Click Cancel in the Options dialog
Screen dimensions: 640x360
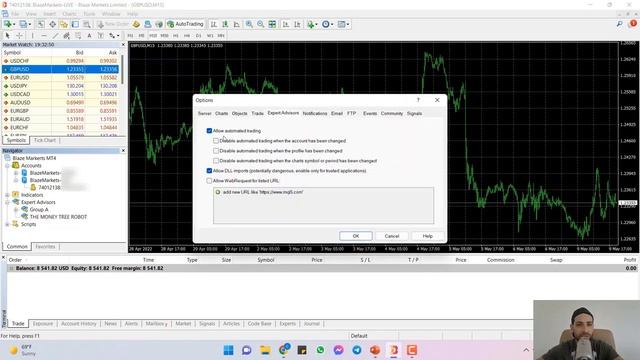pyautogui.click(x=391, y=236)
